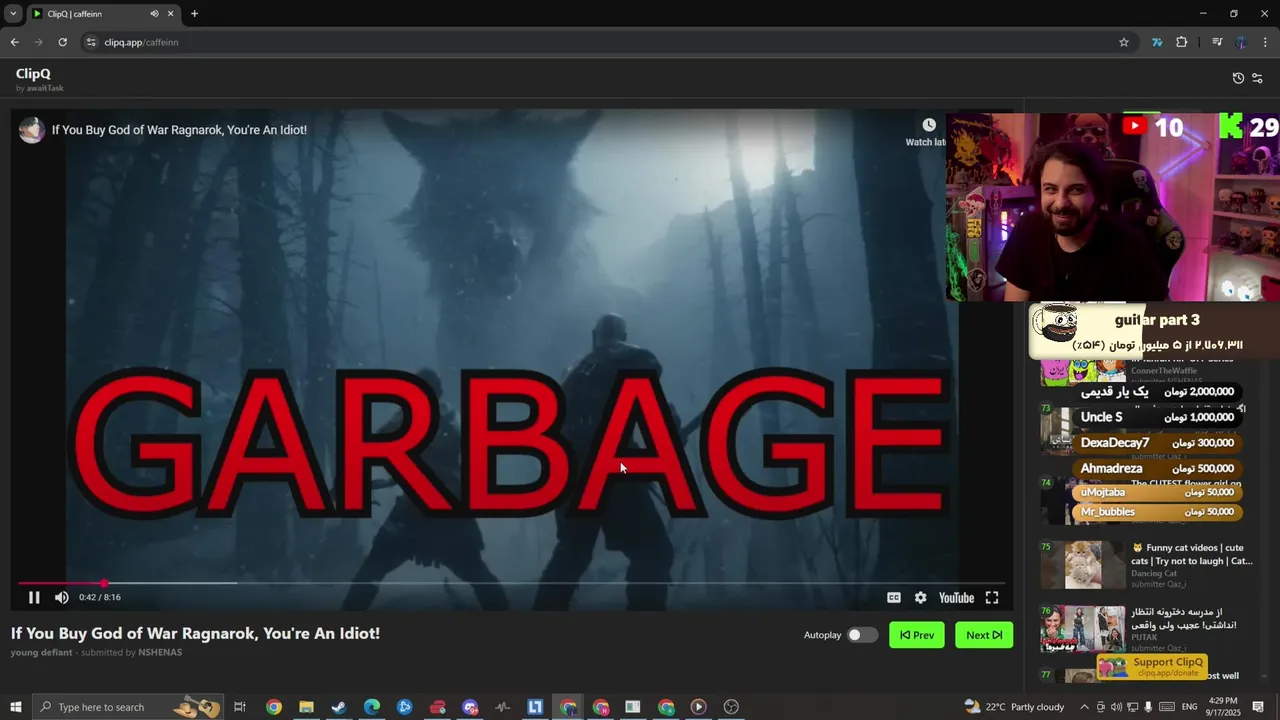The height and width of the screenshot is (720, 1280).
Task: Open Windows notification center
Action: coord(1258,707)
